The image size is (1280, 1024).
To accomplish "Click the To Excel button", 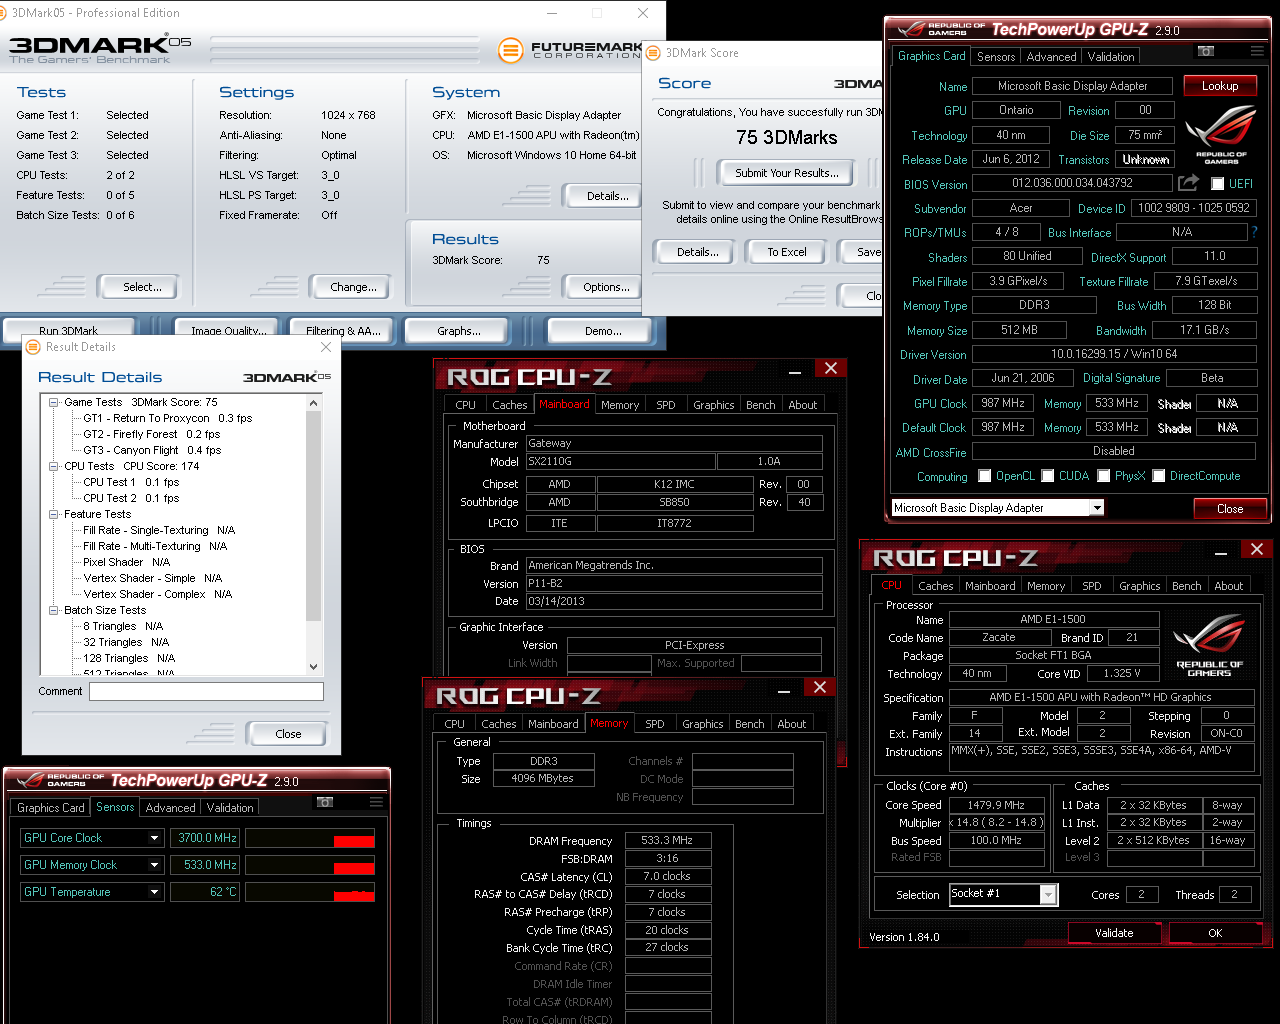I will coord(787,252).
